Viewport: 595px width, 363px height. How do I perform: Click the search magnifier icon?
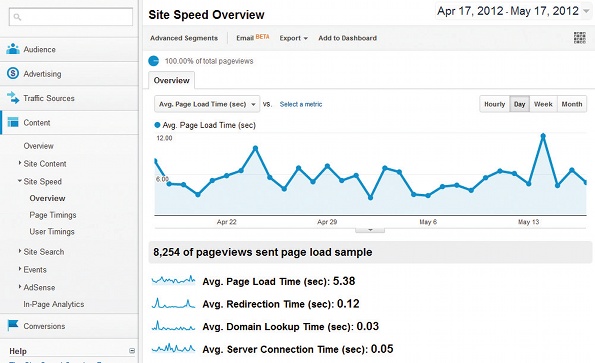(x=17, y=17)
